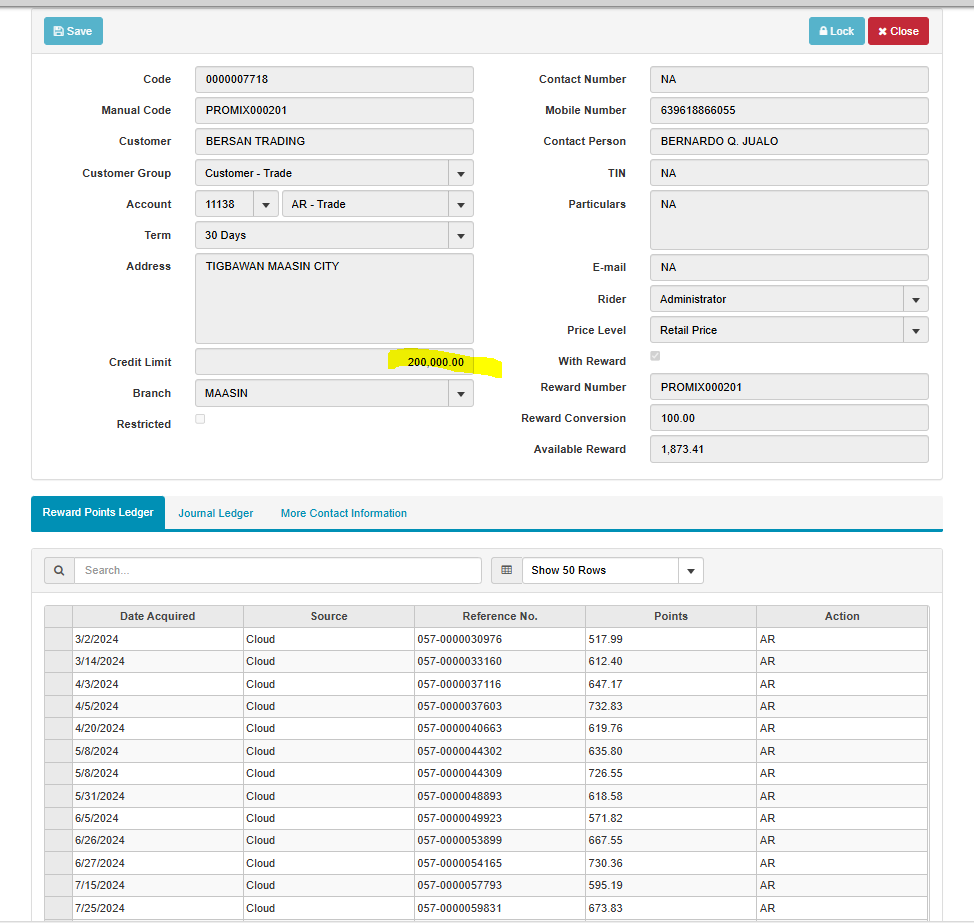
Task: Toggle the Restricted checkbox
Action: click(200, 419)
